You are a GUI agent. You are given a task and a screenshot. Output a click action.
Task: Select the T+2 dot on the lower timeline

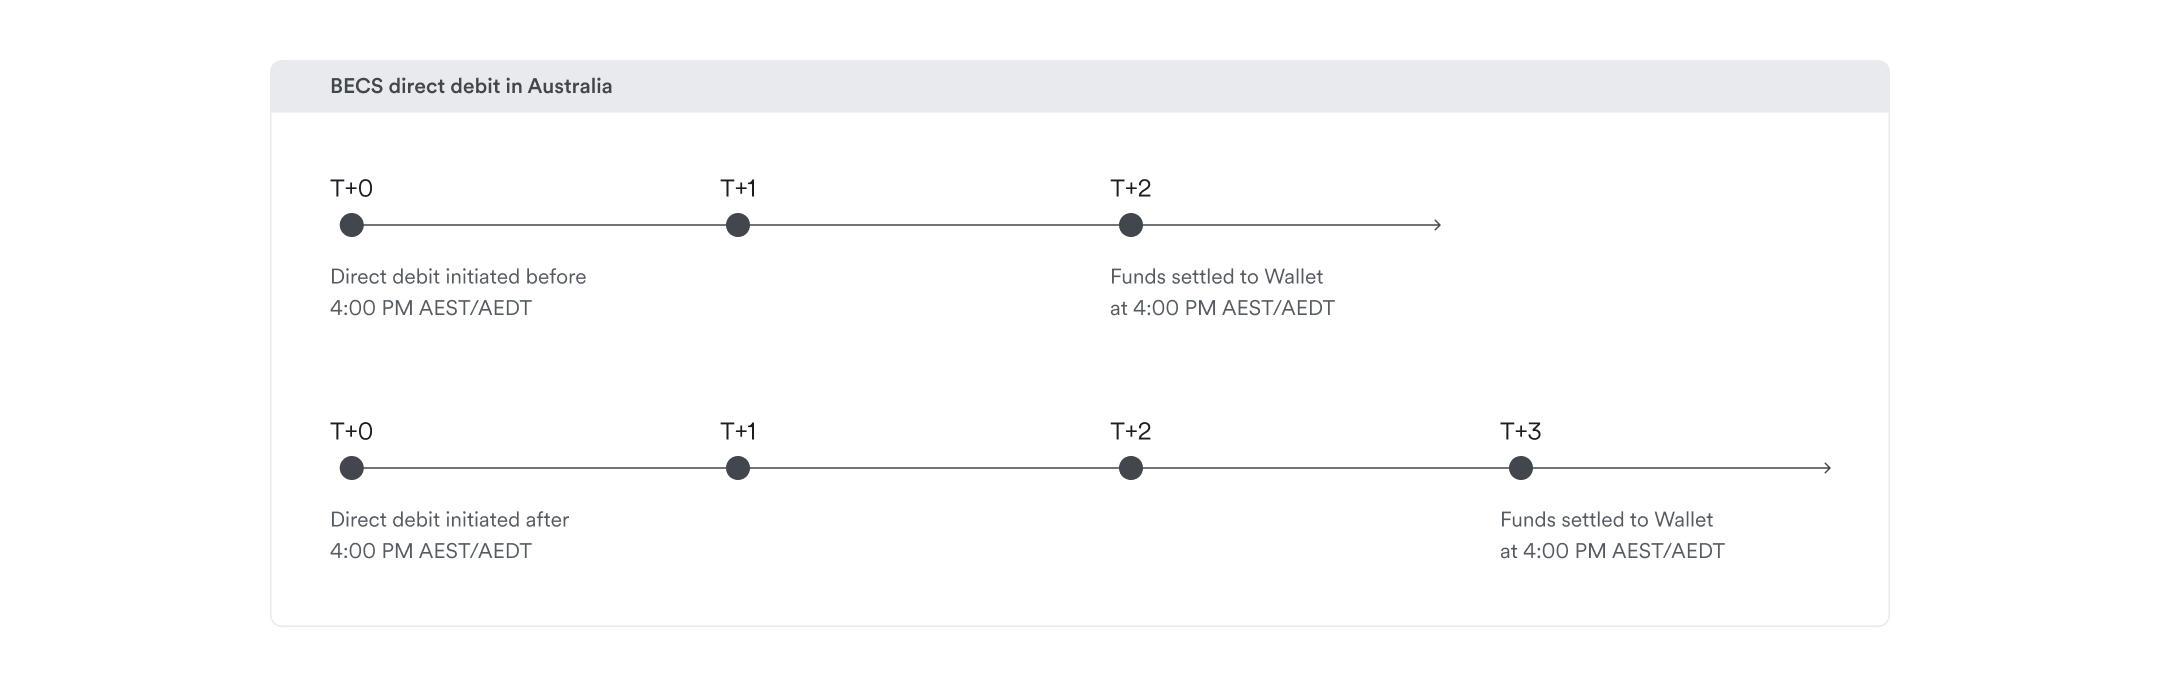pyautogui.click(x=1131, y=468)
